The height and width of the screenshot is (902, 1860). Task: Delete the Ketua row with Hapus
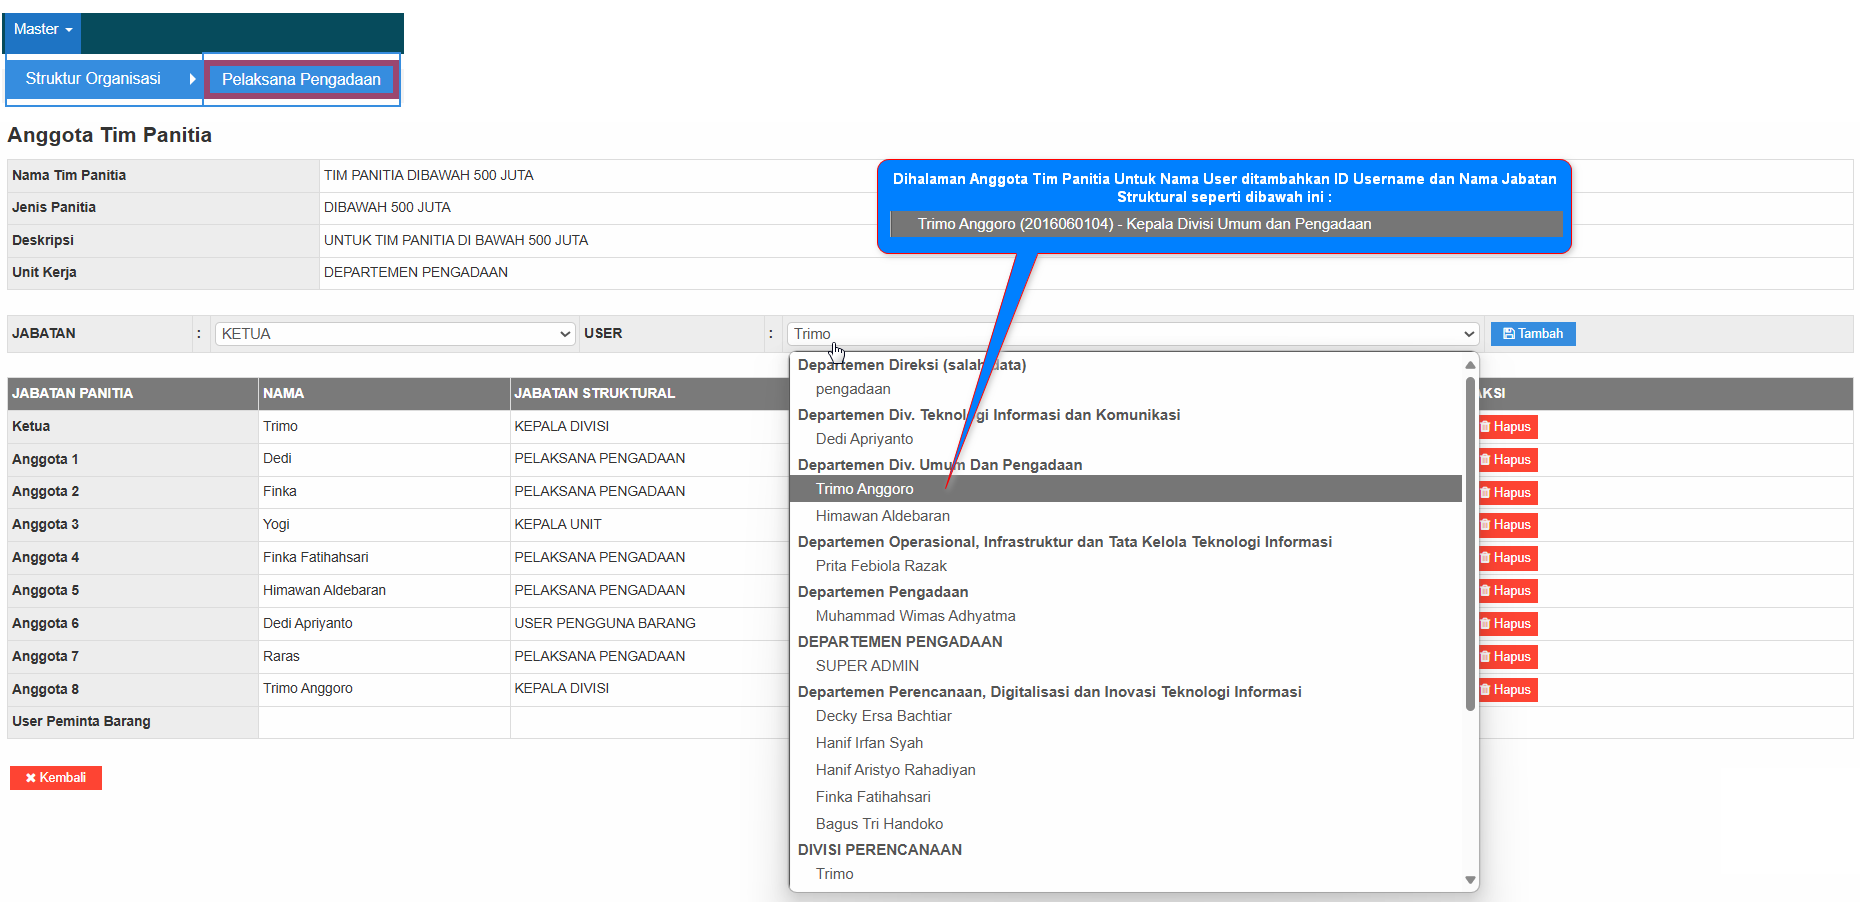point(1507,427)
